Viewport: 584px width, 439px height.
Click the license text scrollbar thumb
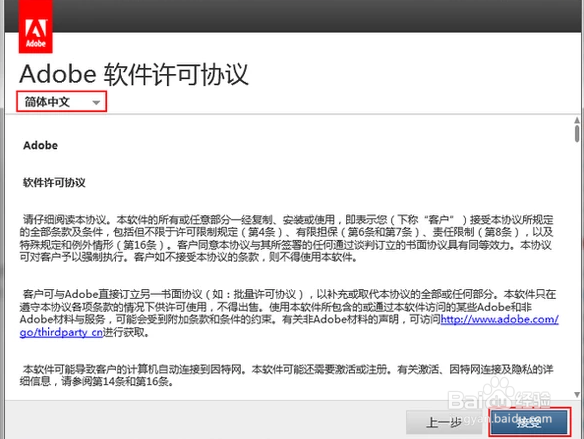577,133
